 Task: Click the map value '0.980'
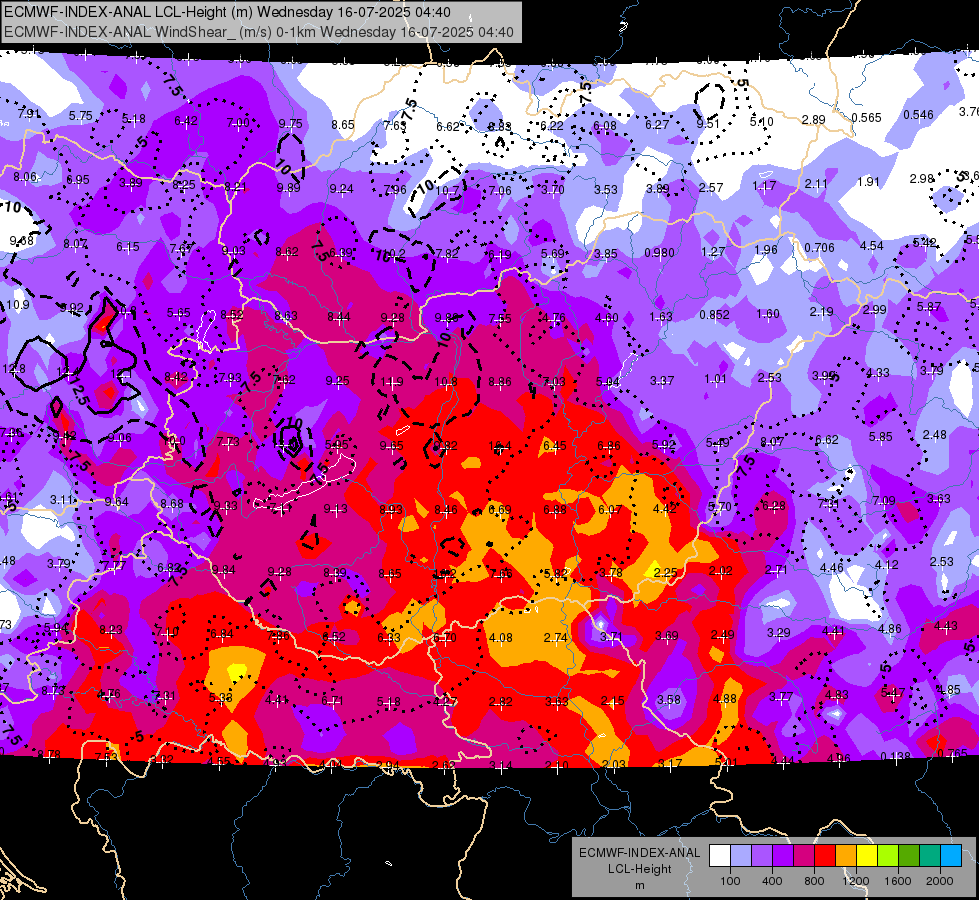pyautogui.click(x=659, y=253)
